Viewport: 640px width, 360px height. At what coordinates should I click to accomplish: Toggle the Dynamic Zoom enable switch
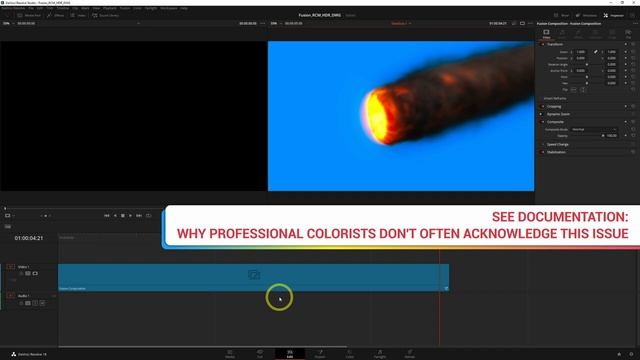[541, 114]
